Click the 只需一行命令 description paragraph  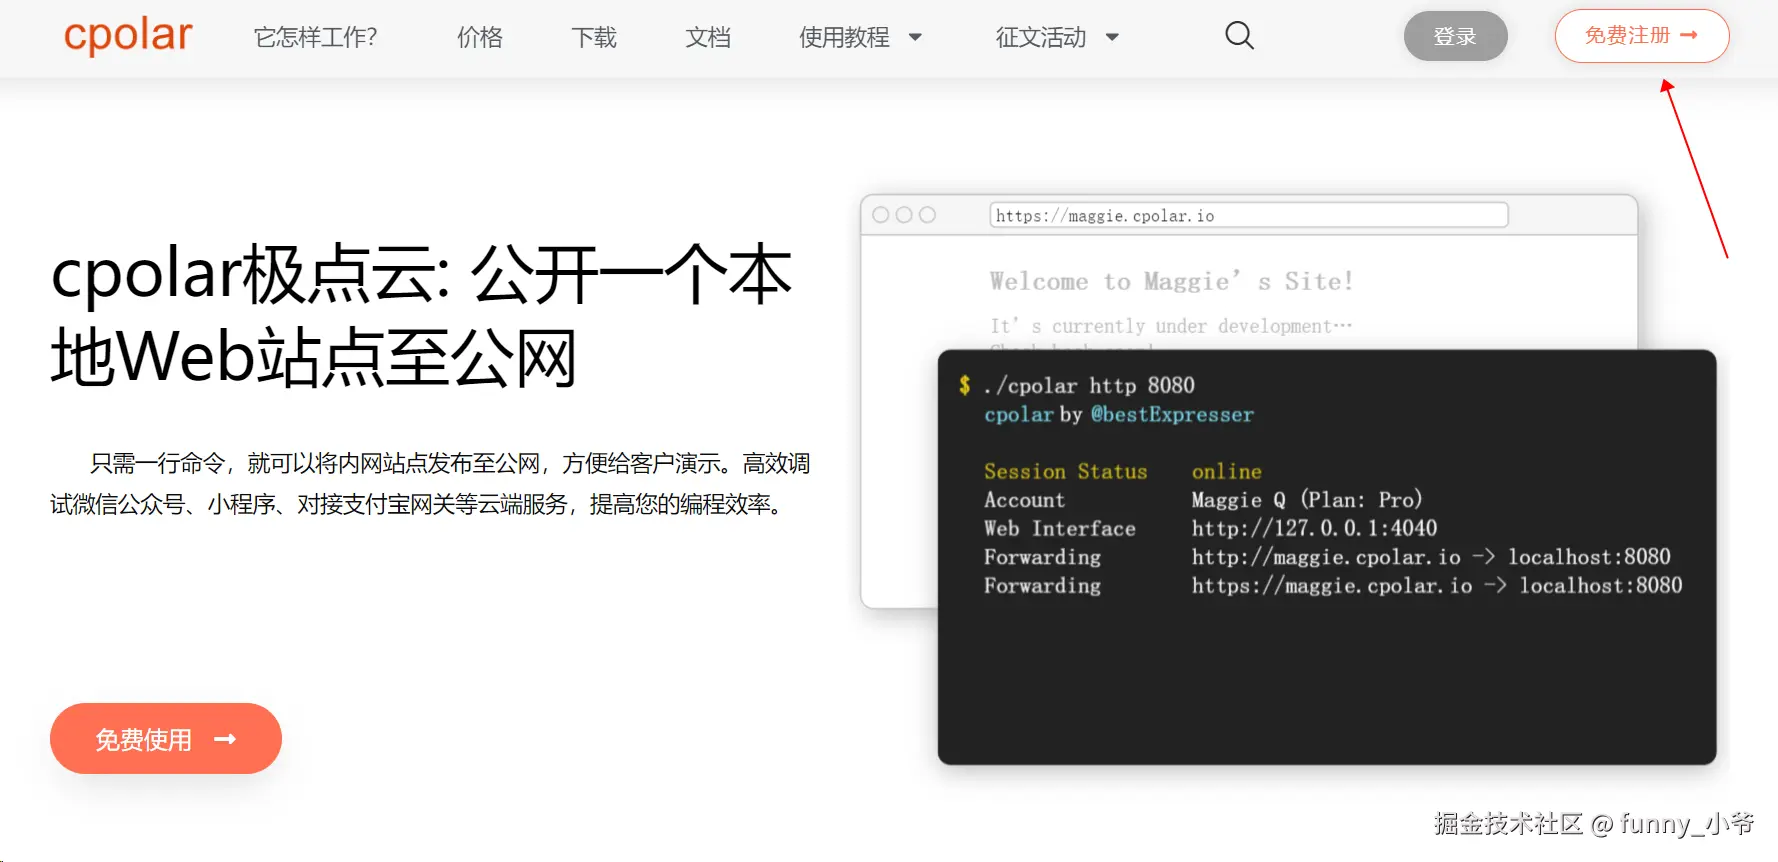click(430, 484)
